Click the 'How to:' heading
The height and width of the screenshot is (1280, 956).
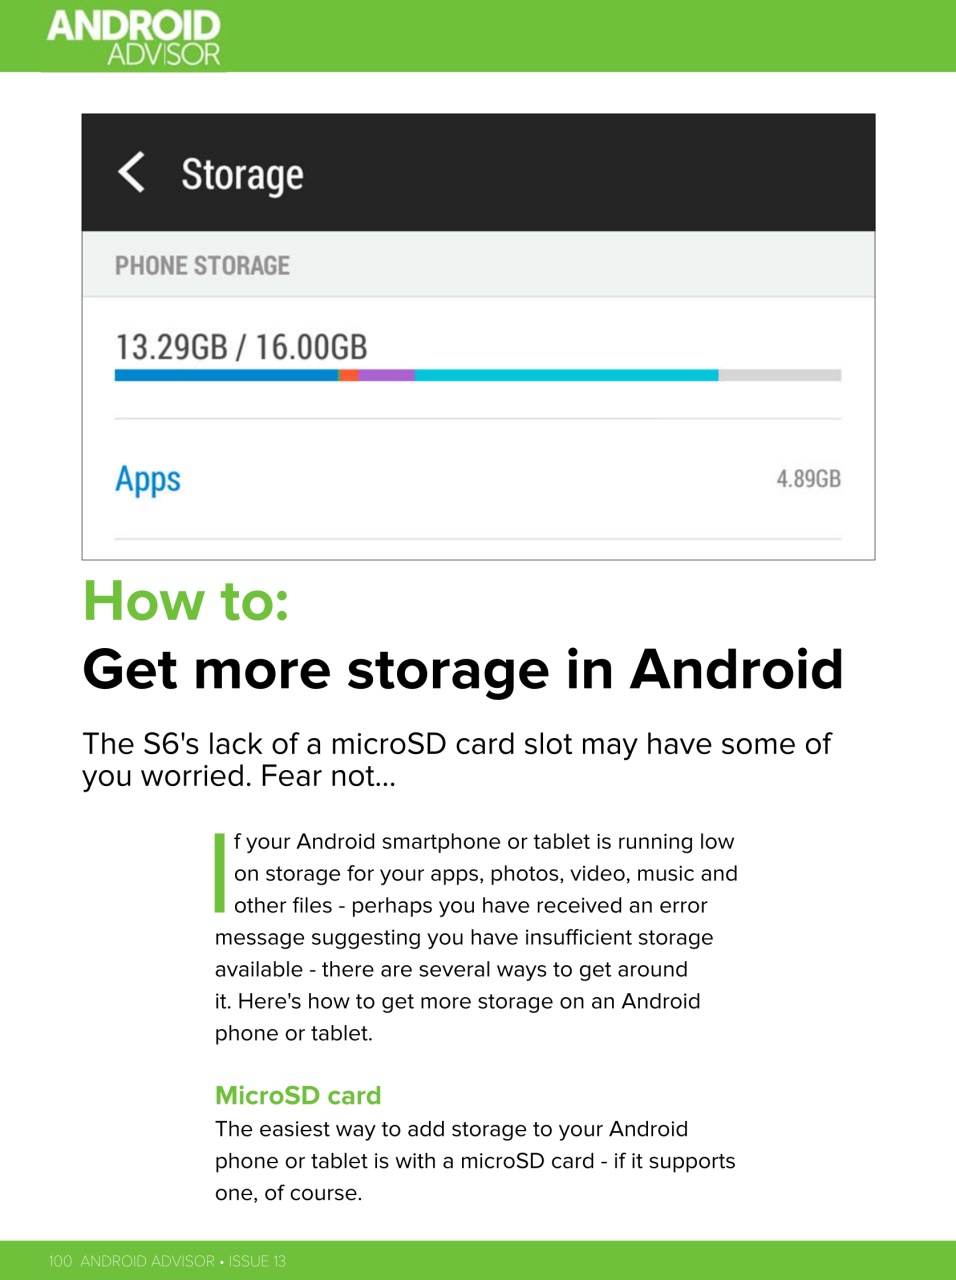coord(185,601)
